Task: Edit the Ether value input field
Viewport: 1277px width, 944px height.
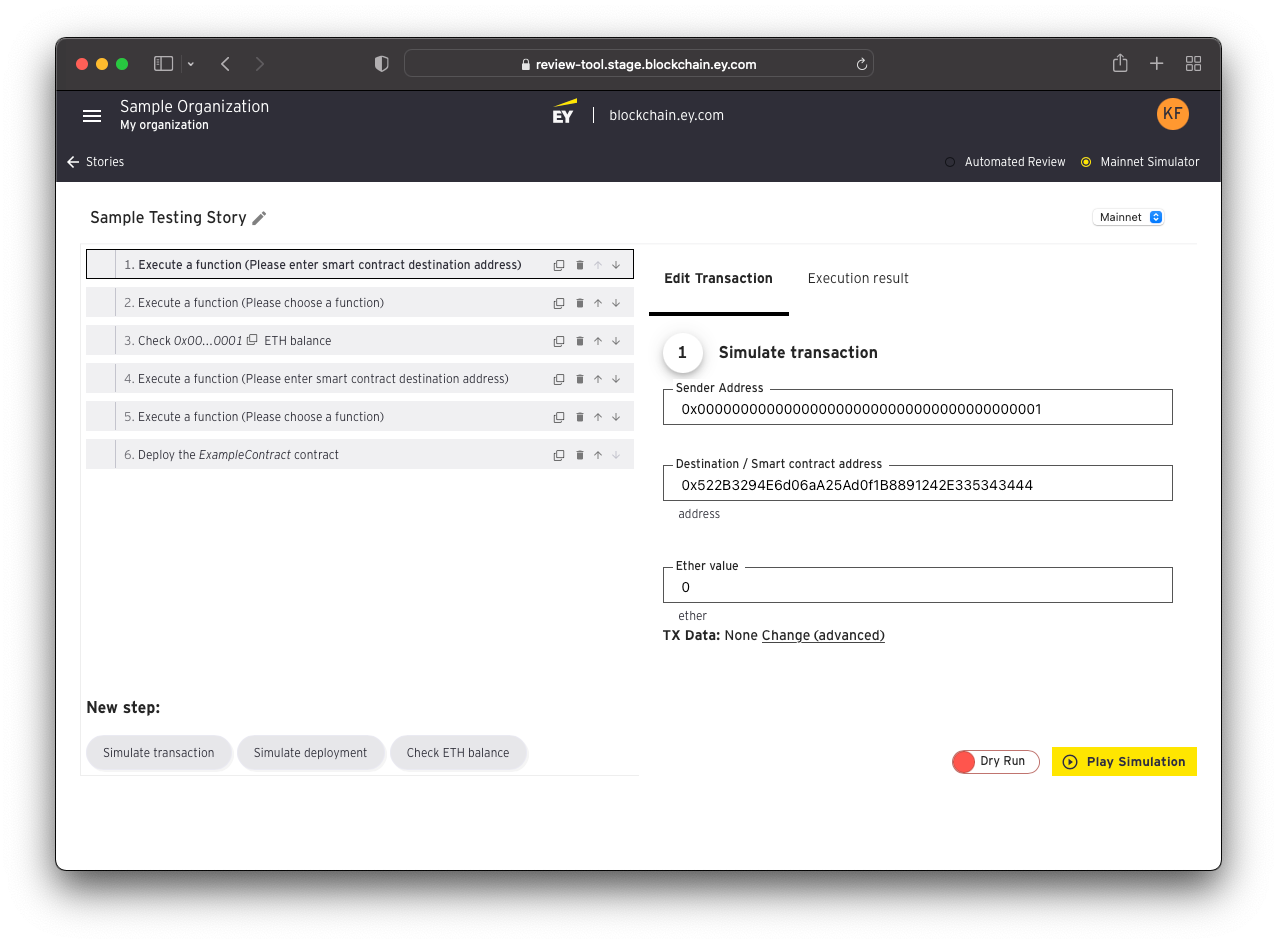Action: point(917,585)
